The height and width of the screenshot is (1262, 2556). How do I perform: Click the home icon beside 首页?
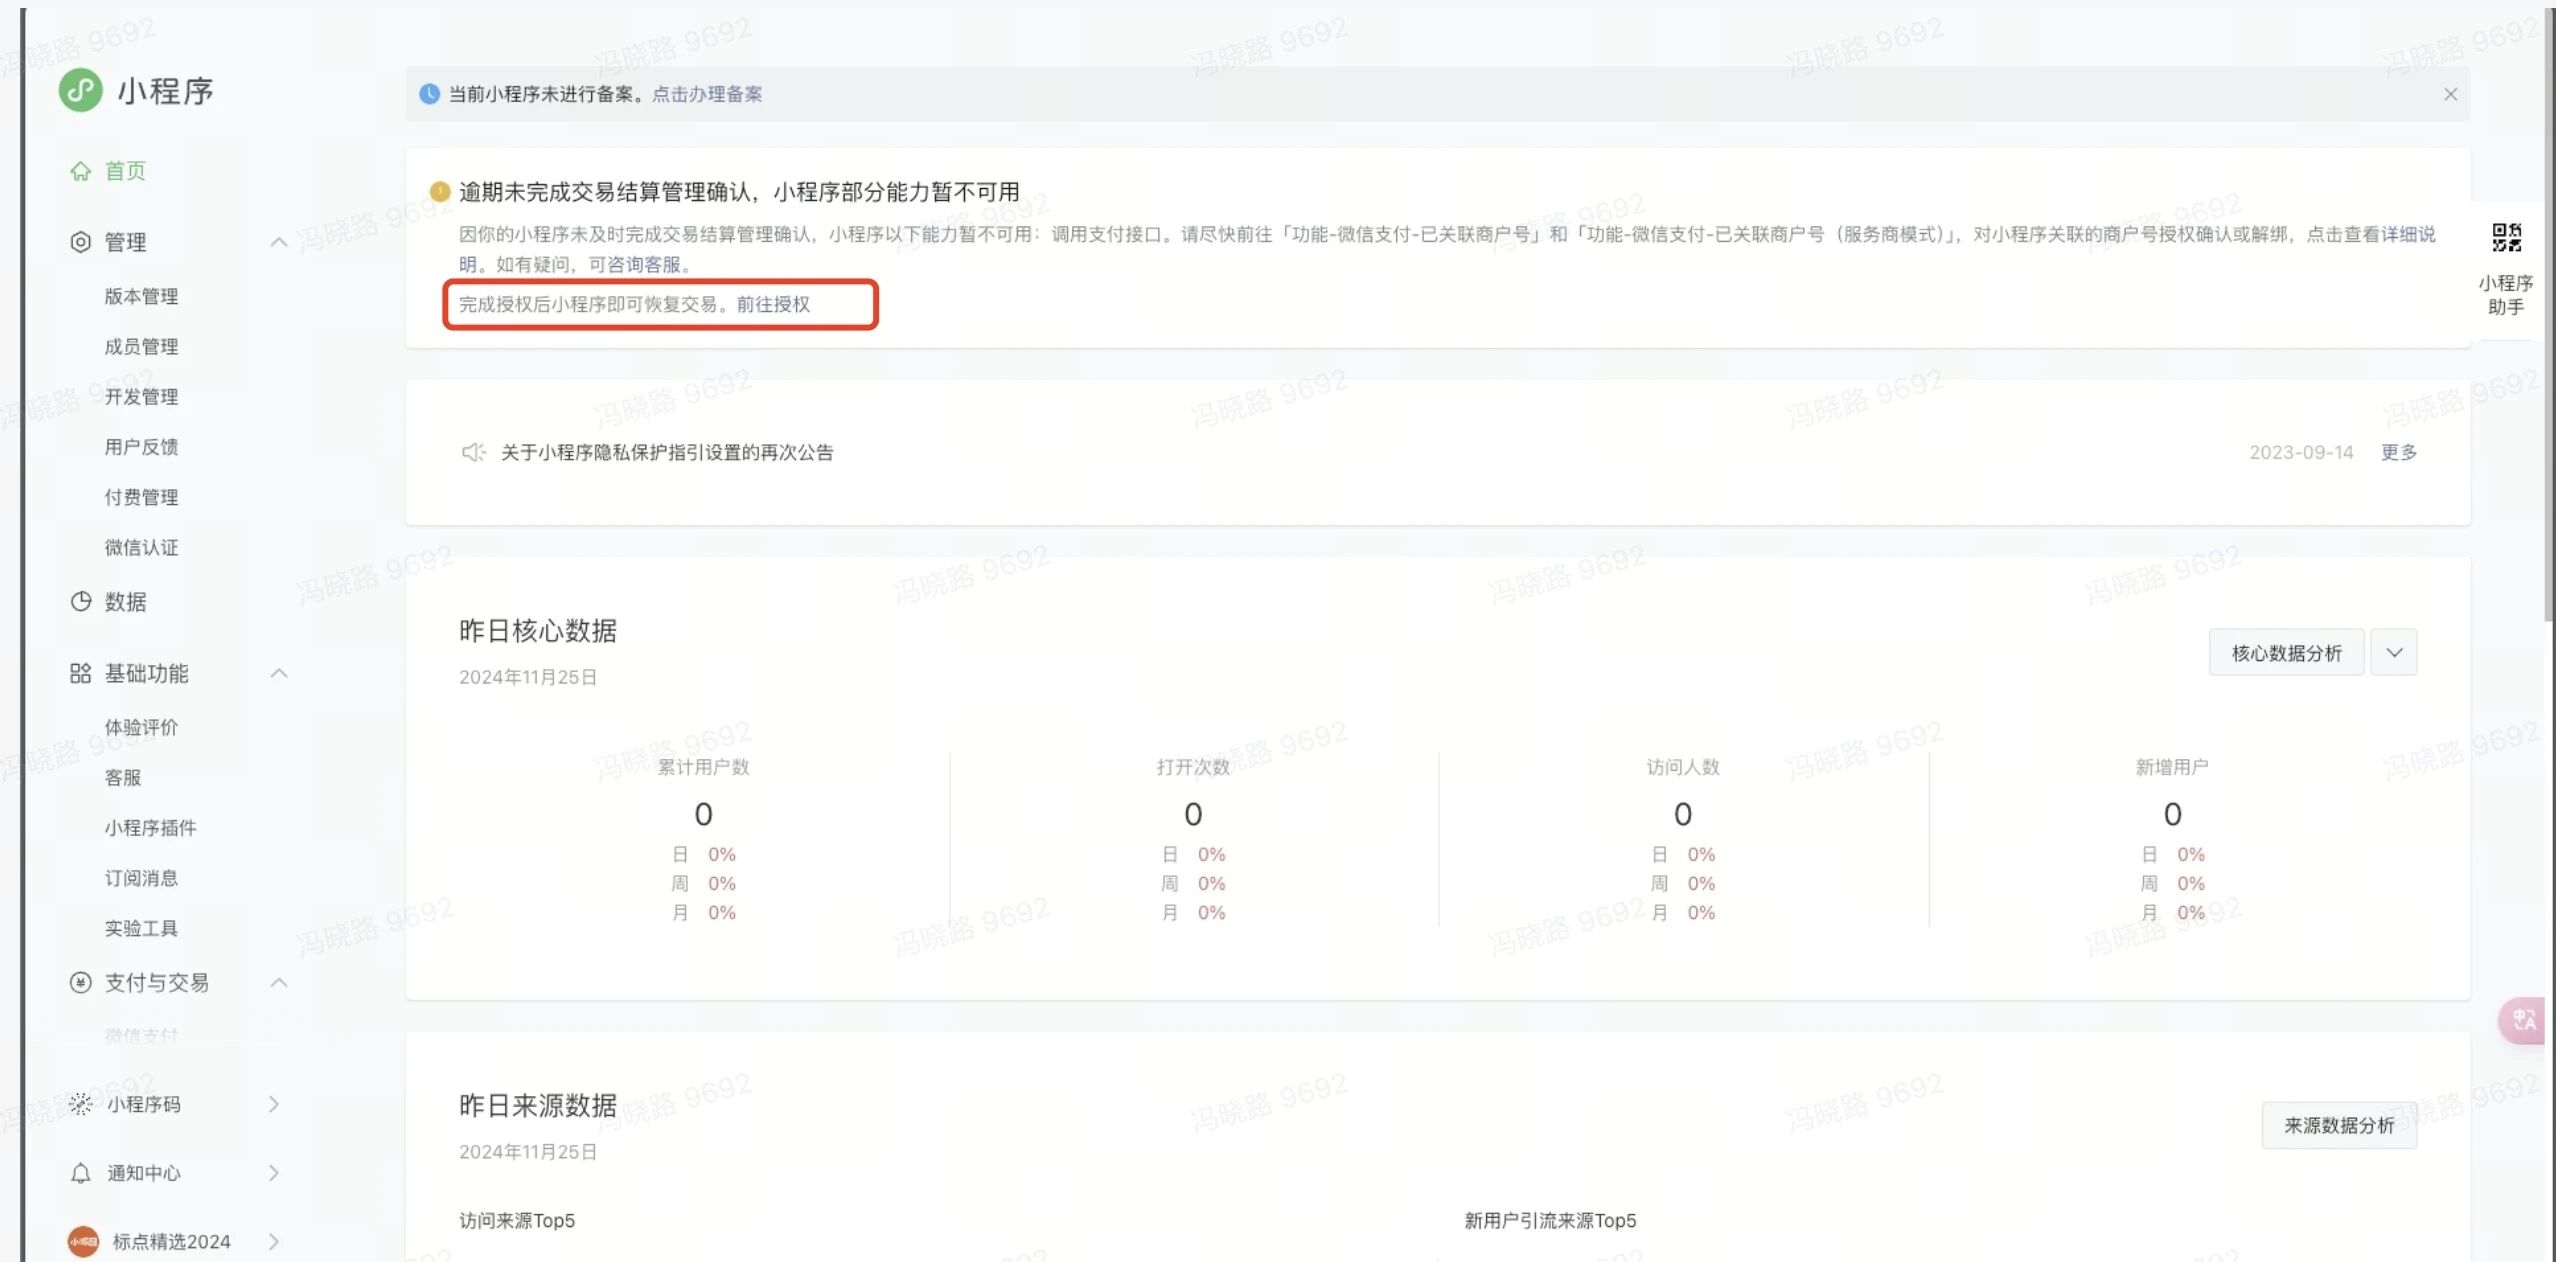80,171
